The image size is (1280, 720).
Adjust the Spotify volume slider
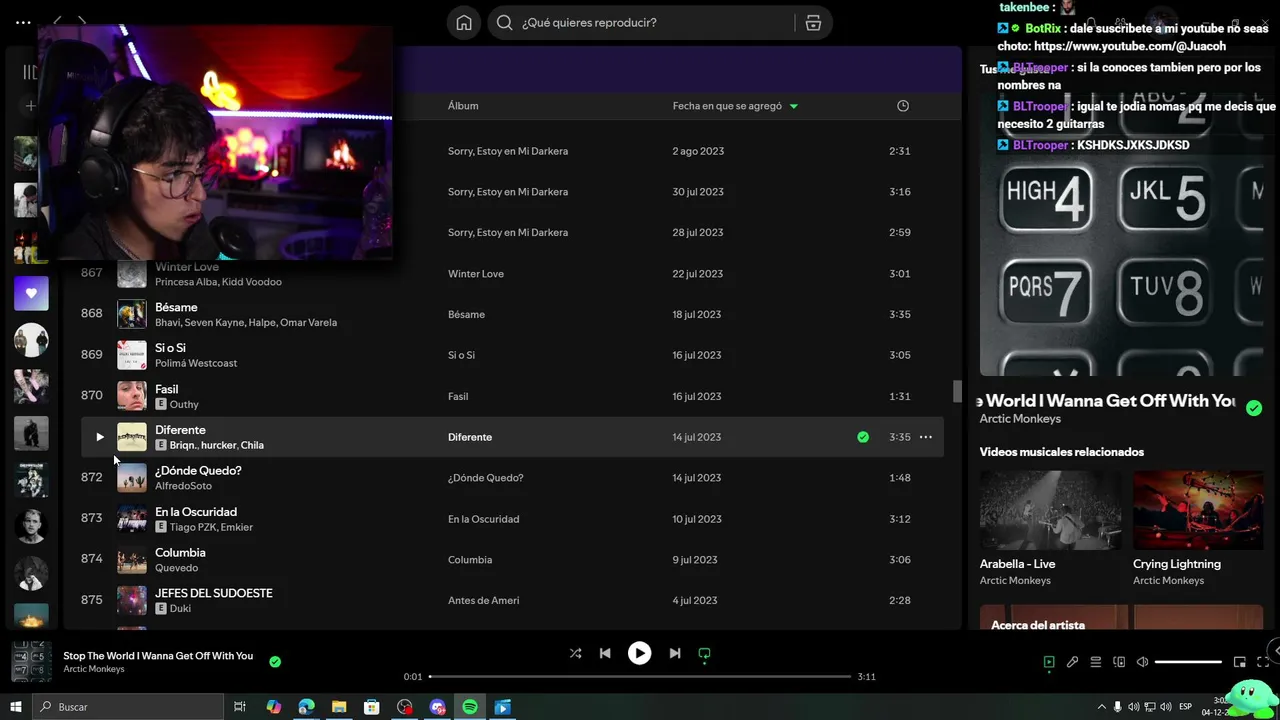[x=1188, y=662]
